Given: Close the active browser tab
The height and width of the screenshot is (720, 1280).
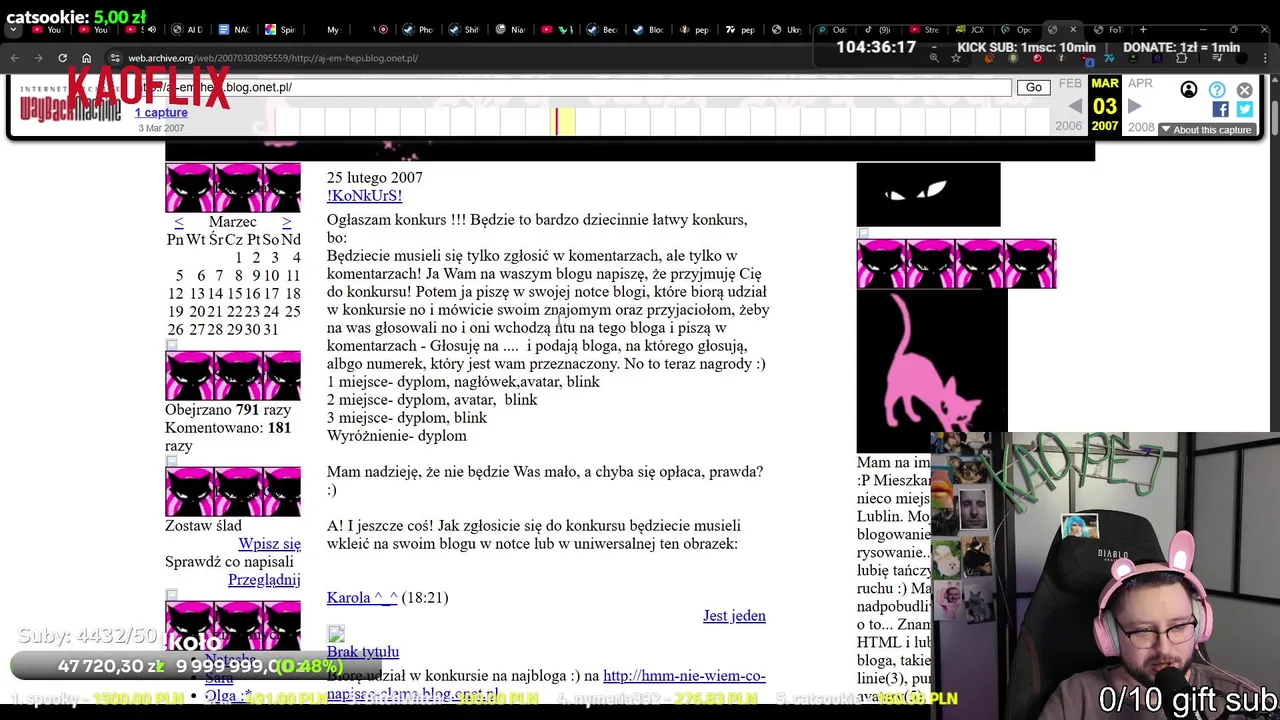Looking at the screenshot, I should tap(1073, 29).
